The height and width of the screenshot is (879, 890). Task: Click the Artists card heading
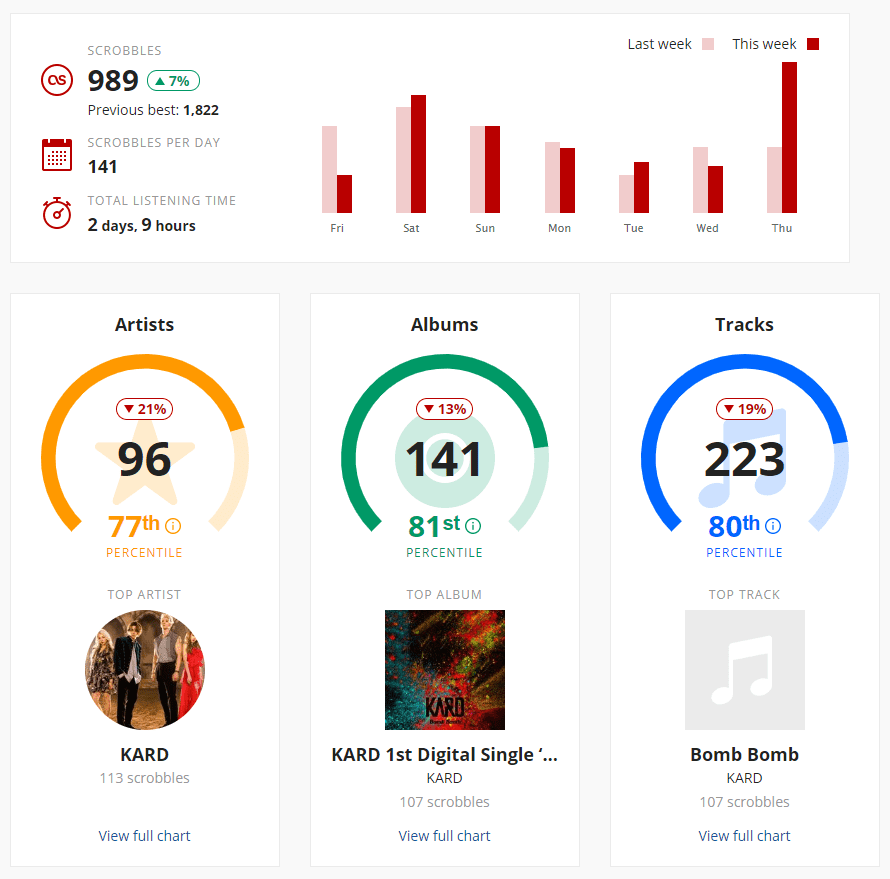(x=144, y=325)
